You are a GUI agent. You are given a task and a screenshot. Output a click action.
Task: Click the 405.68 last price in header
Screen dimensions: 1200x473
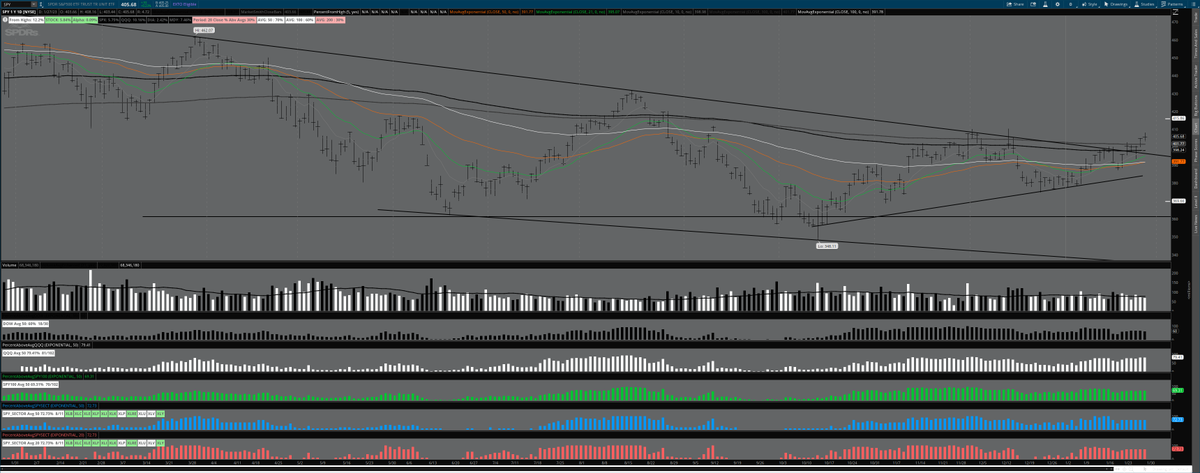pos(128,4)
